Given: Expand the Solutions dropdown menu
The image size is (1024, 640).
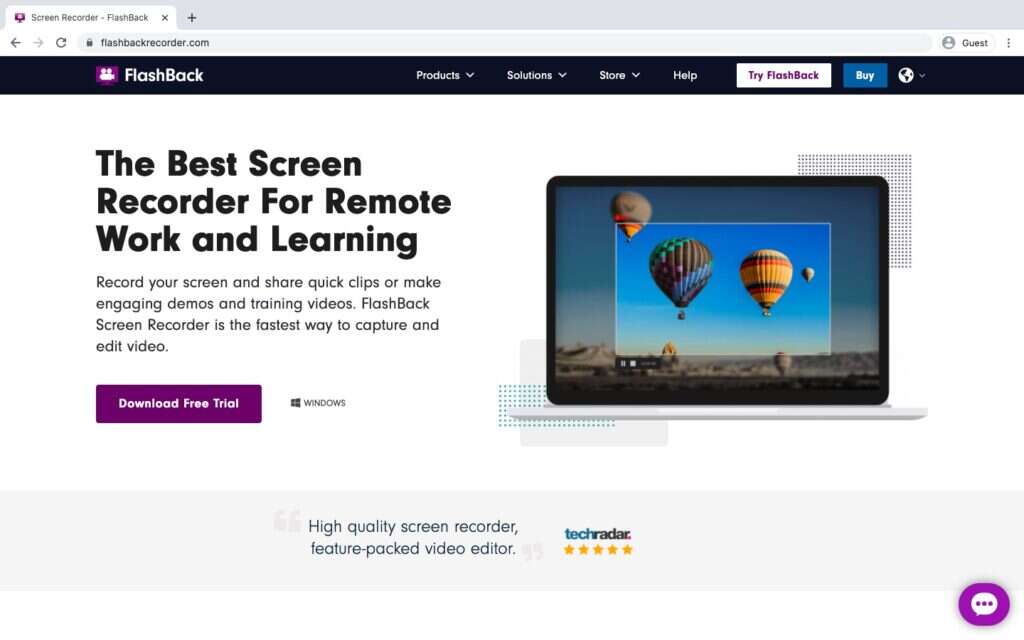Looking at the screenshot, I should pyautogui.click(x=536, y=75).
